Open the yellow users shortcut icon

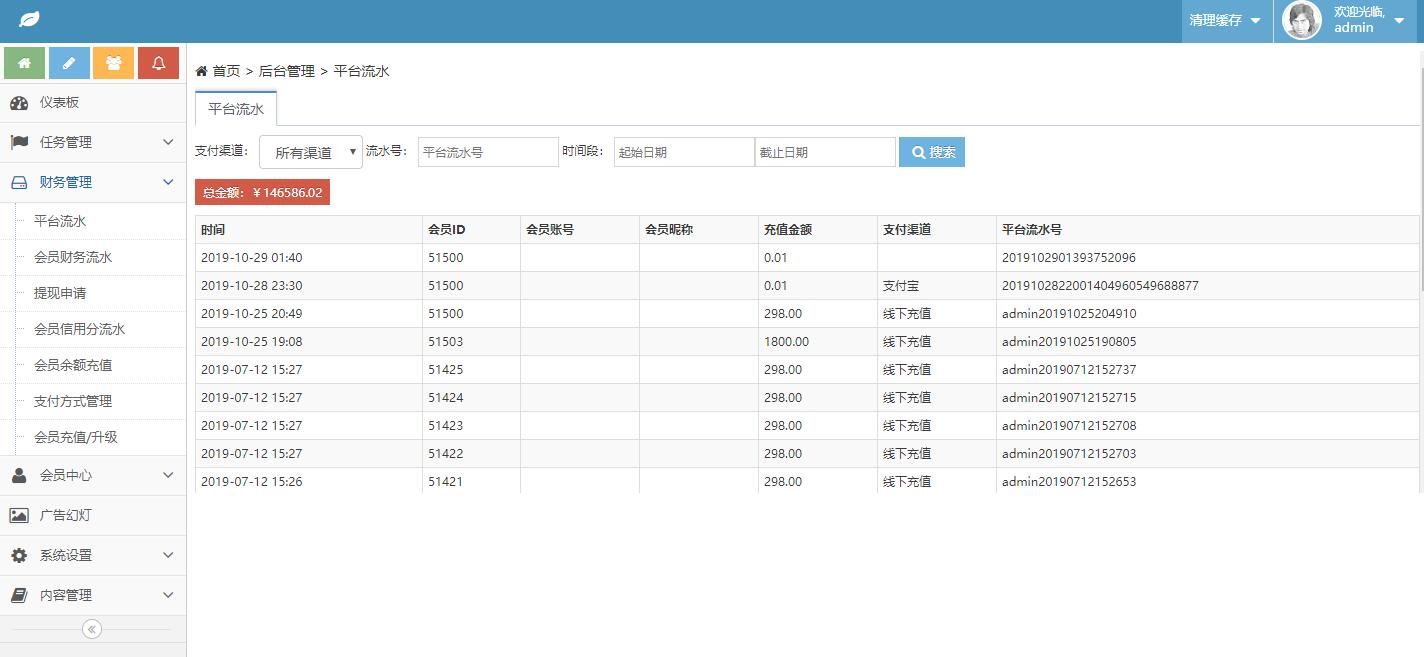(x=113, y=62)
